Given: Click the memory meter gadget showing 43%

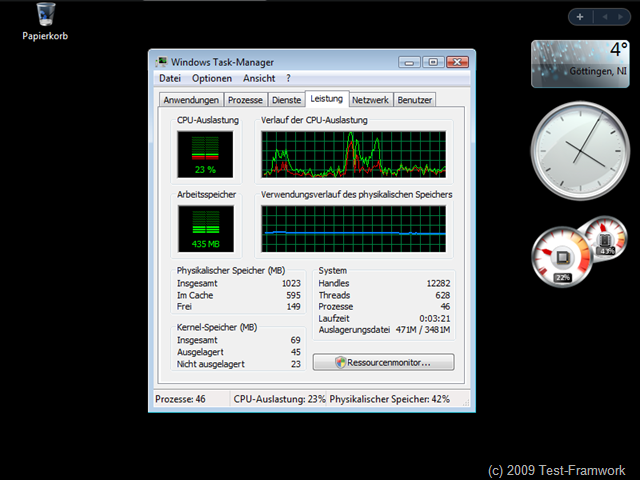Looking at the screenshot, I should (x=606, y=239).
